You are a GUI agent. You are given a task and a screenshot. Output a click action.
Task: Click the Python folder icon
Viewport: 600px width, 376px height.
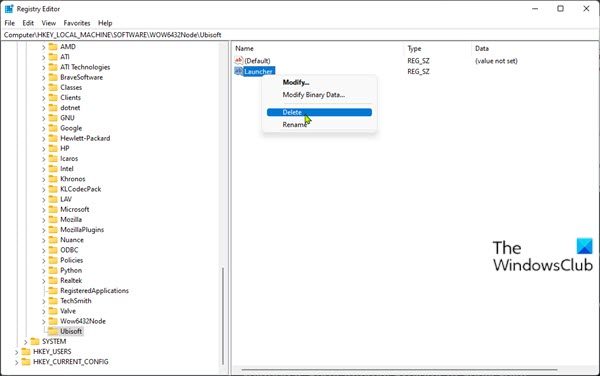click(x=53, y=270)
